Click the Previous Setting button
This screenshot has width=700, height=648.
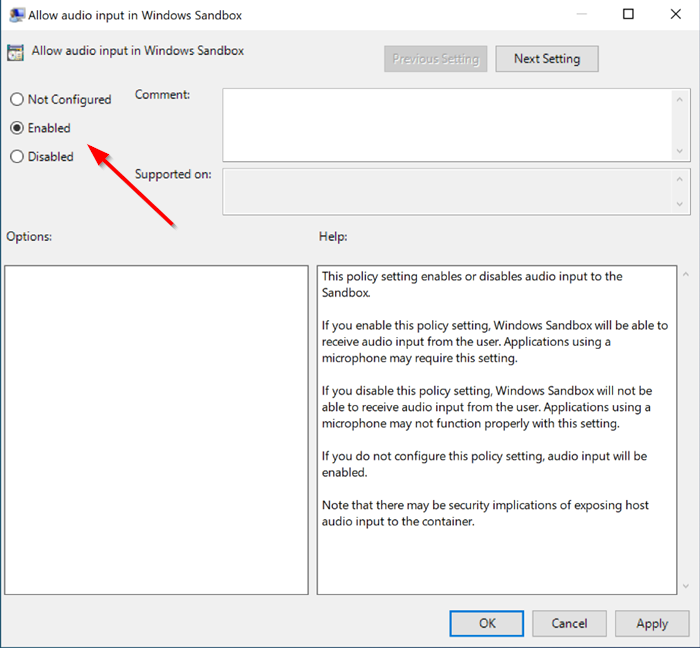point(435,58)
